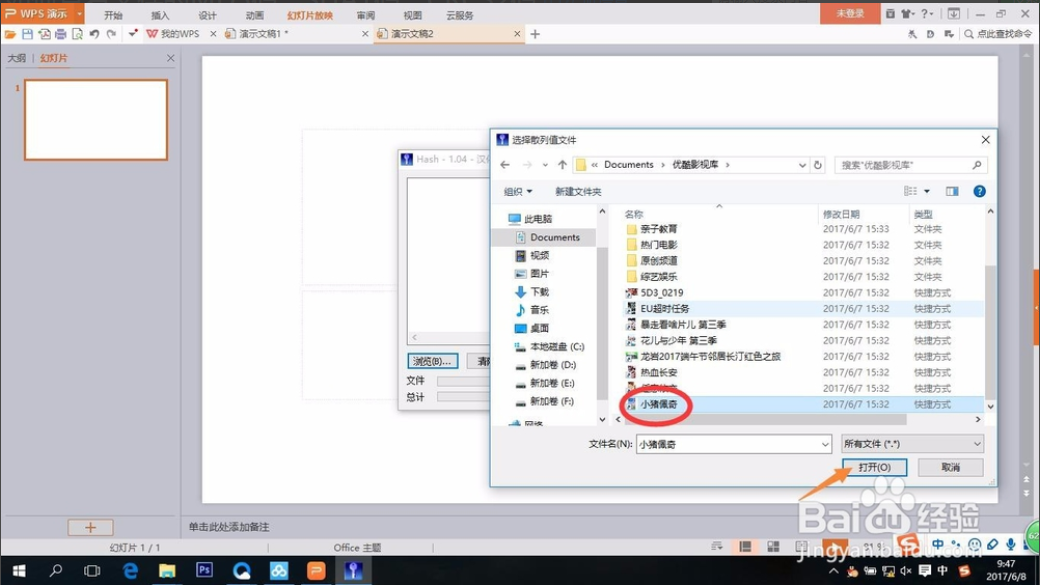Switch to the 演示文稿1 document tab
This screenshot has width=1040, height=585.
[x=263, y=34]
